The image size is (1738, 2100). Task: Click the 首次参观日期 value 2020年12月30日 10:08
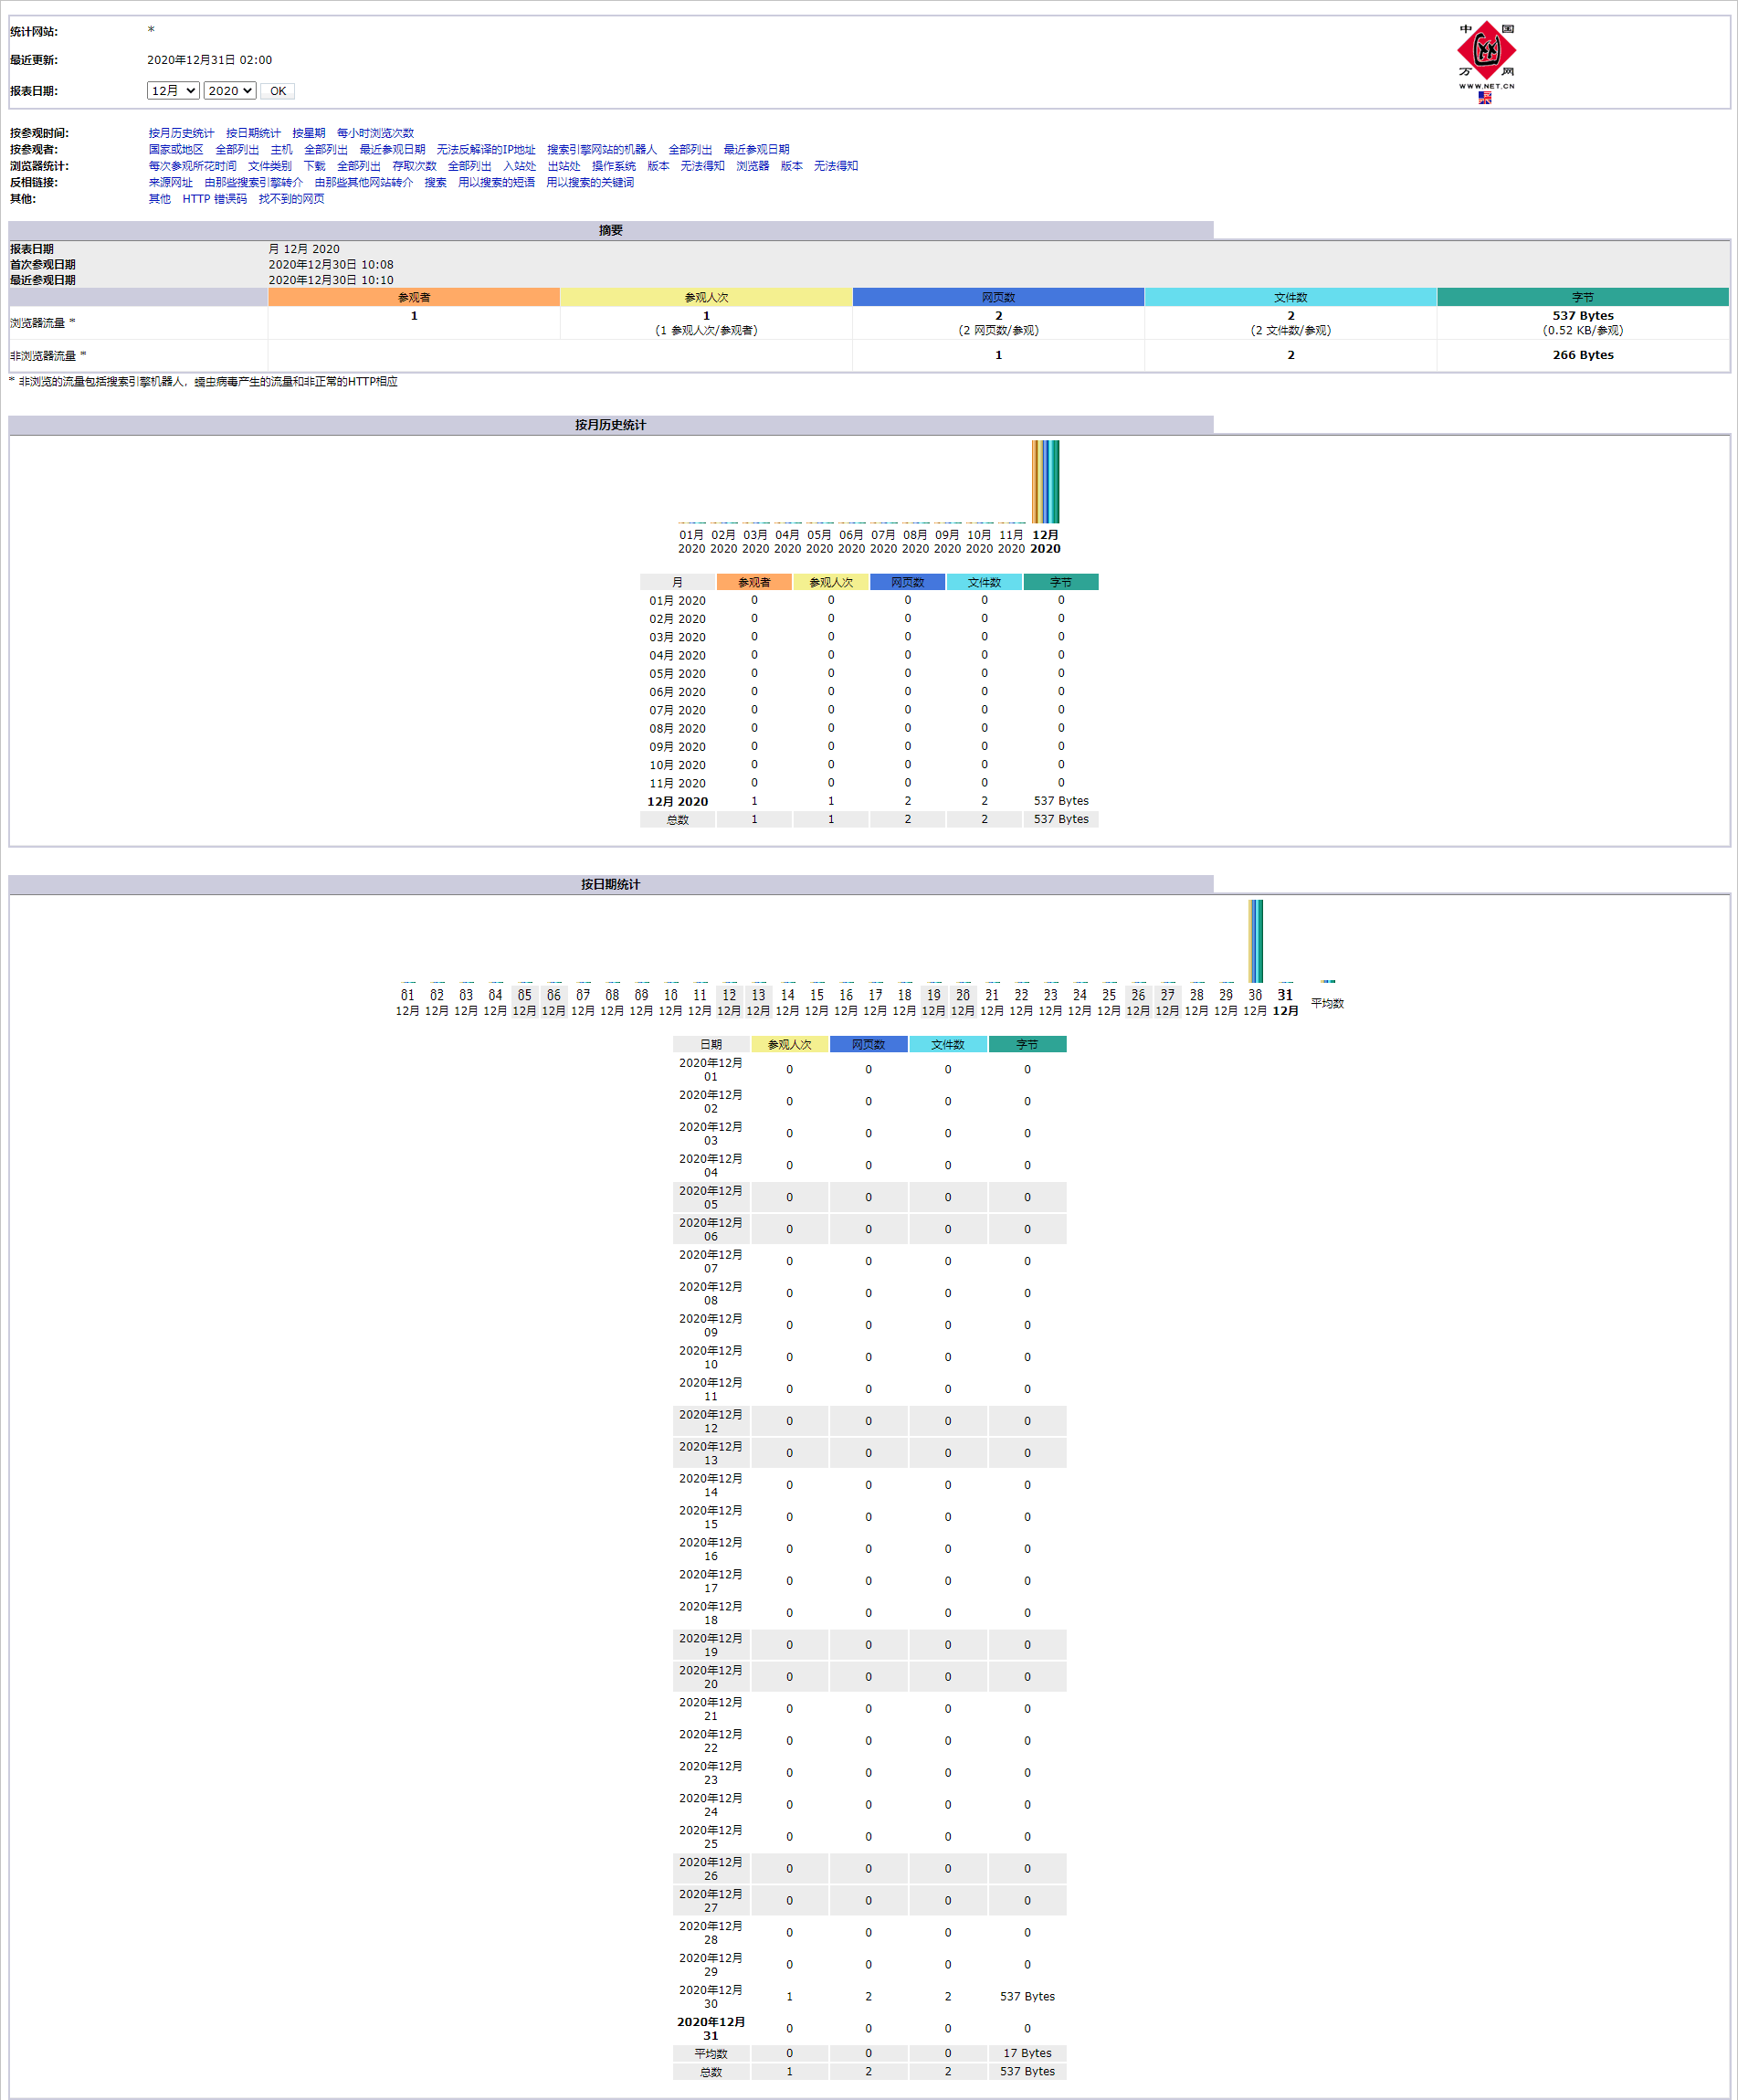coord(331,265)
